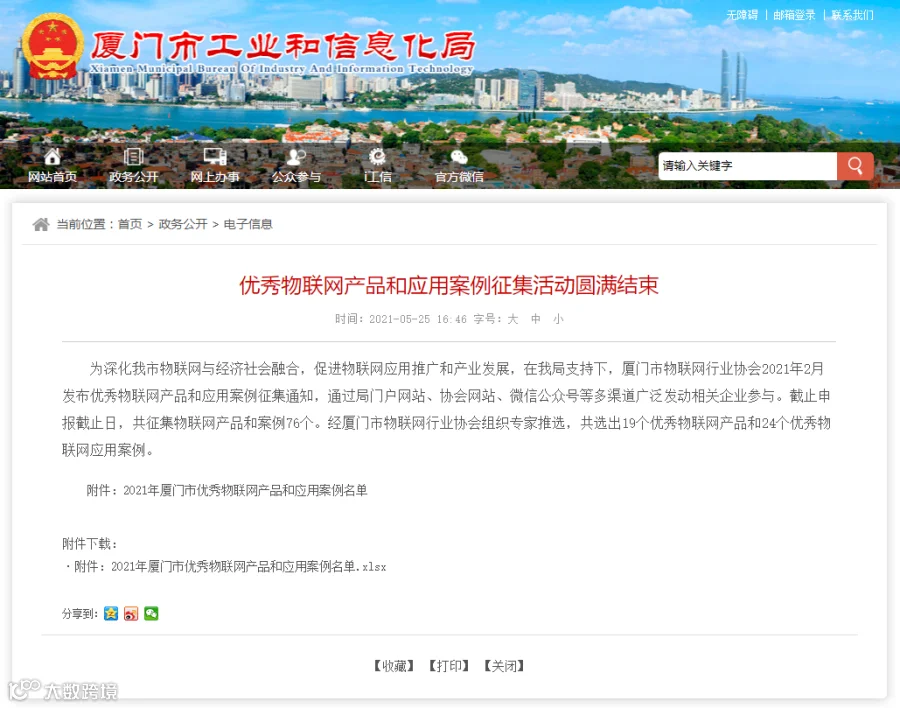Go to 政务公开 in breadcrumb
900x708 pixels.
pos(183,224)
